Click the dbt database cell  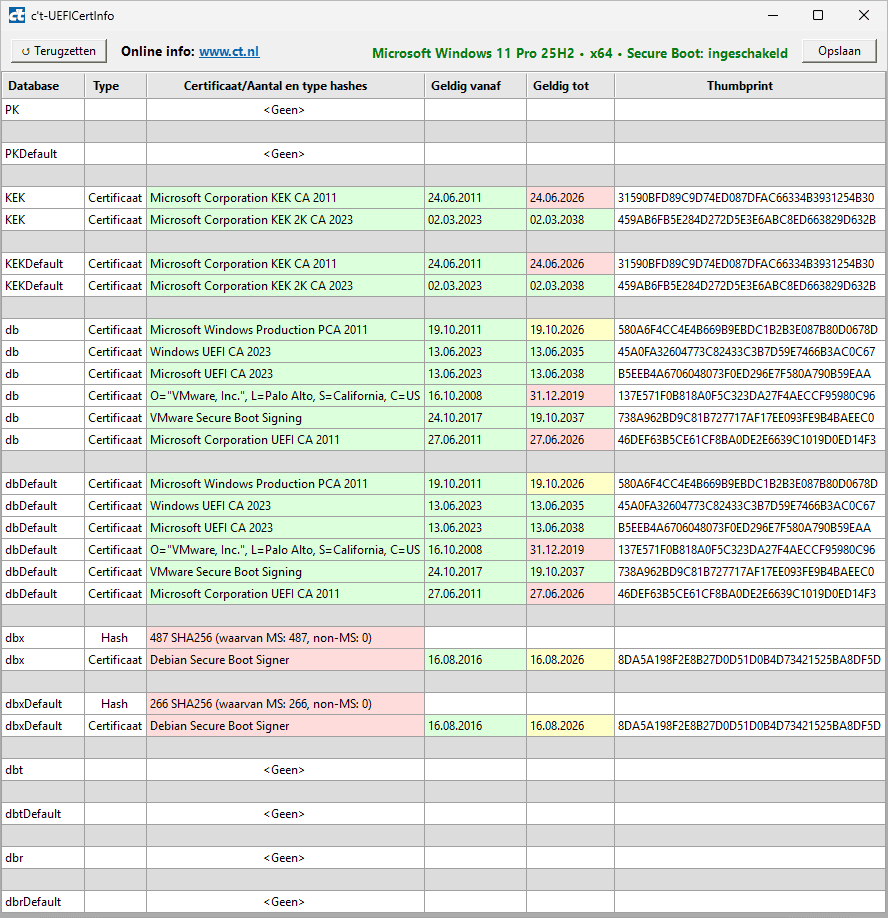tap(43, 770)
